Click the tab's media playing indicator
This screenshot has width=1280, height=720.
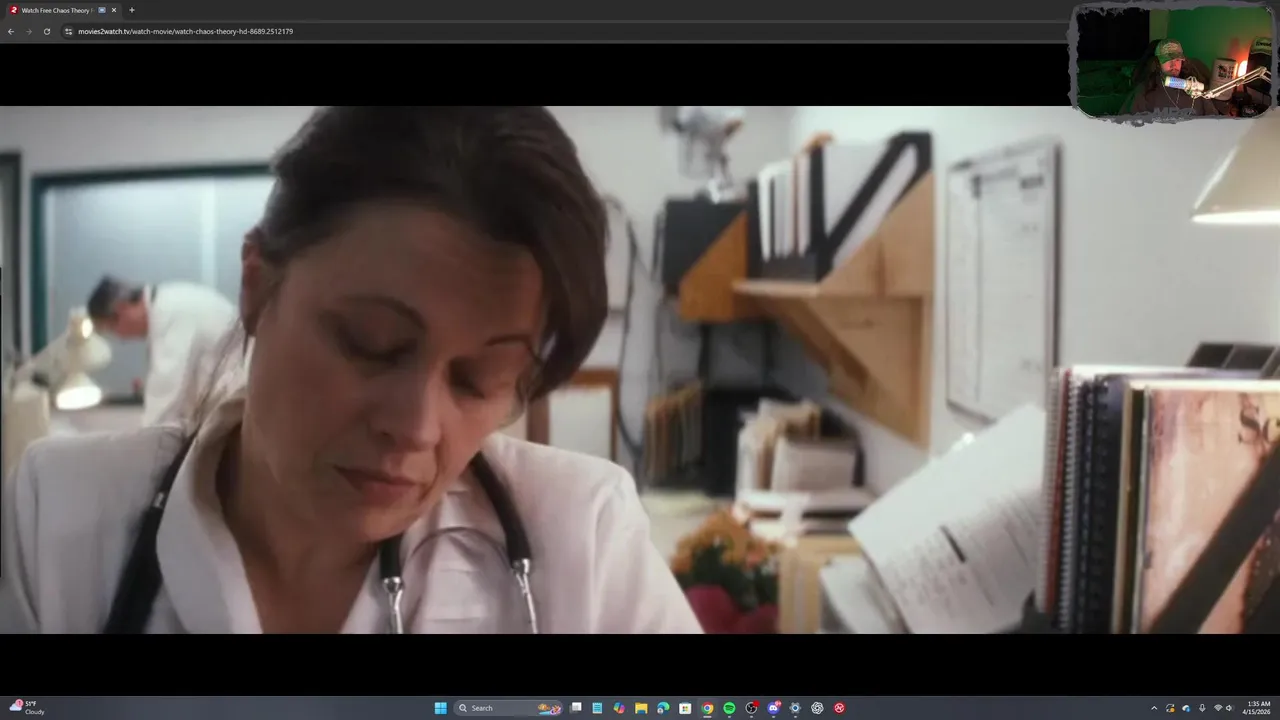[x=102, y=10]
